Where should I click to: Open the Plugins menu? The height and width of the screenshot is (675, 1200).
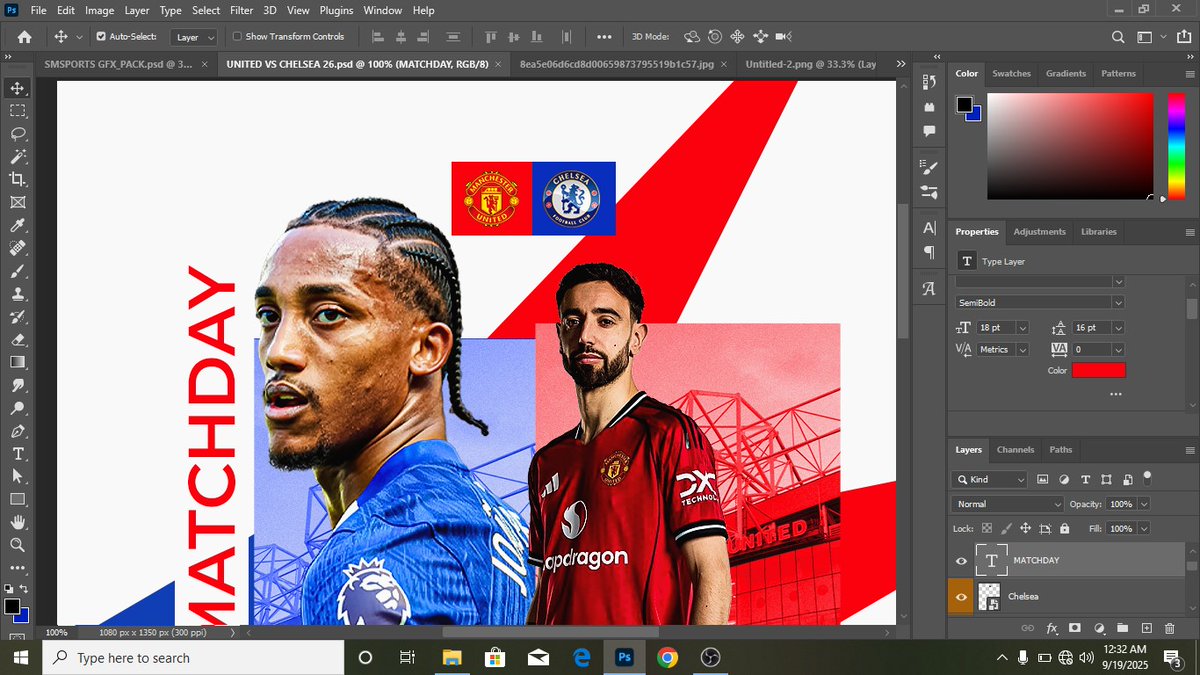[x=336, y=10]
